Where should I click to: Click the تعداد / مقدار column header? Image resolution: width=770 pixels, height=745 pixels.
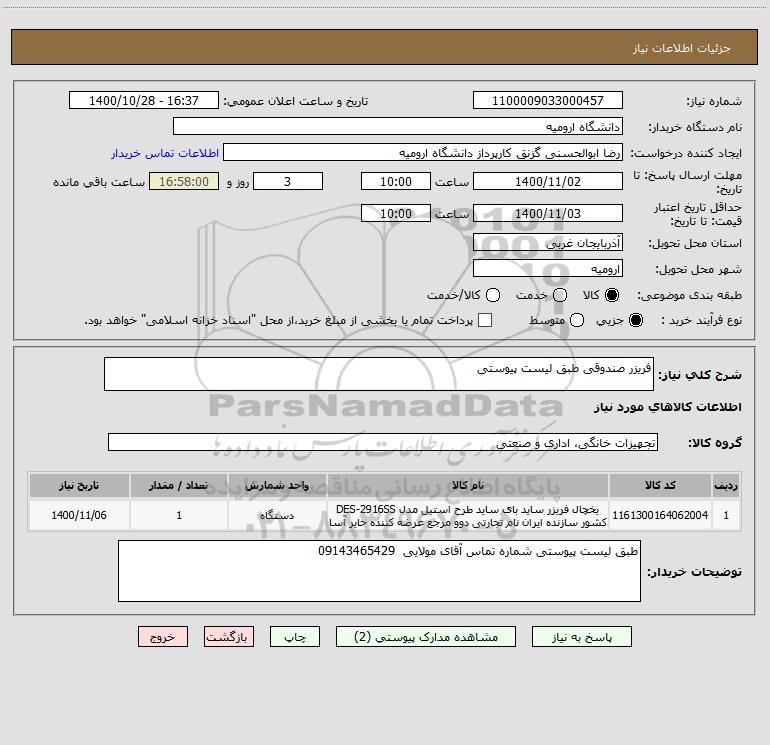[179, 486]
